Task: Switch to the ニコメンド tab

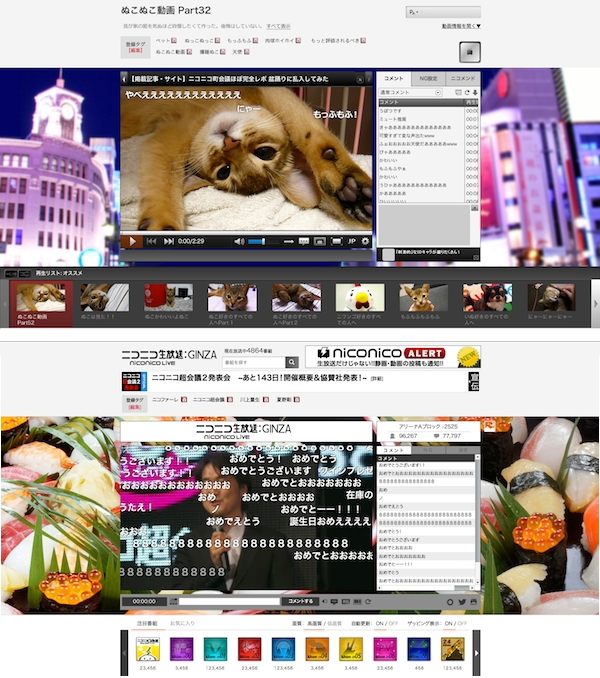Action: tap(462, 77)
